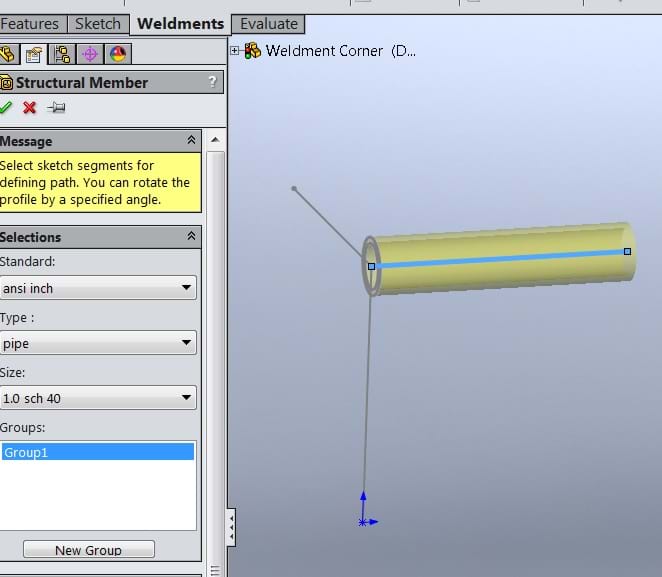
Task: Expand the Weldment Corner tree node
Action: (235, 50)
